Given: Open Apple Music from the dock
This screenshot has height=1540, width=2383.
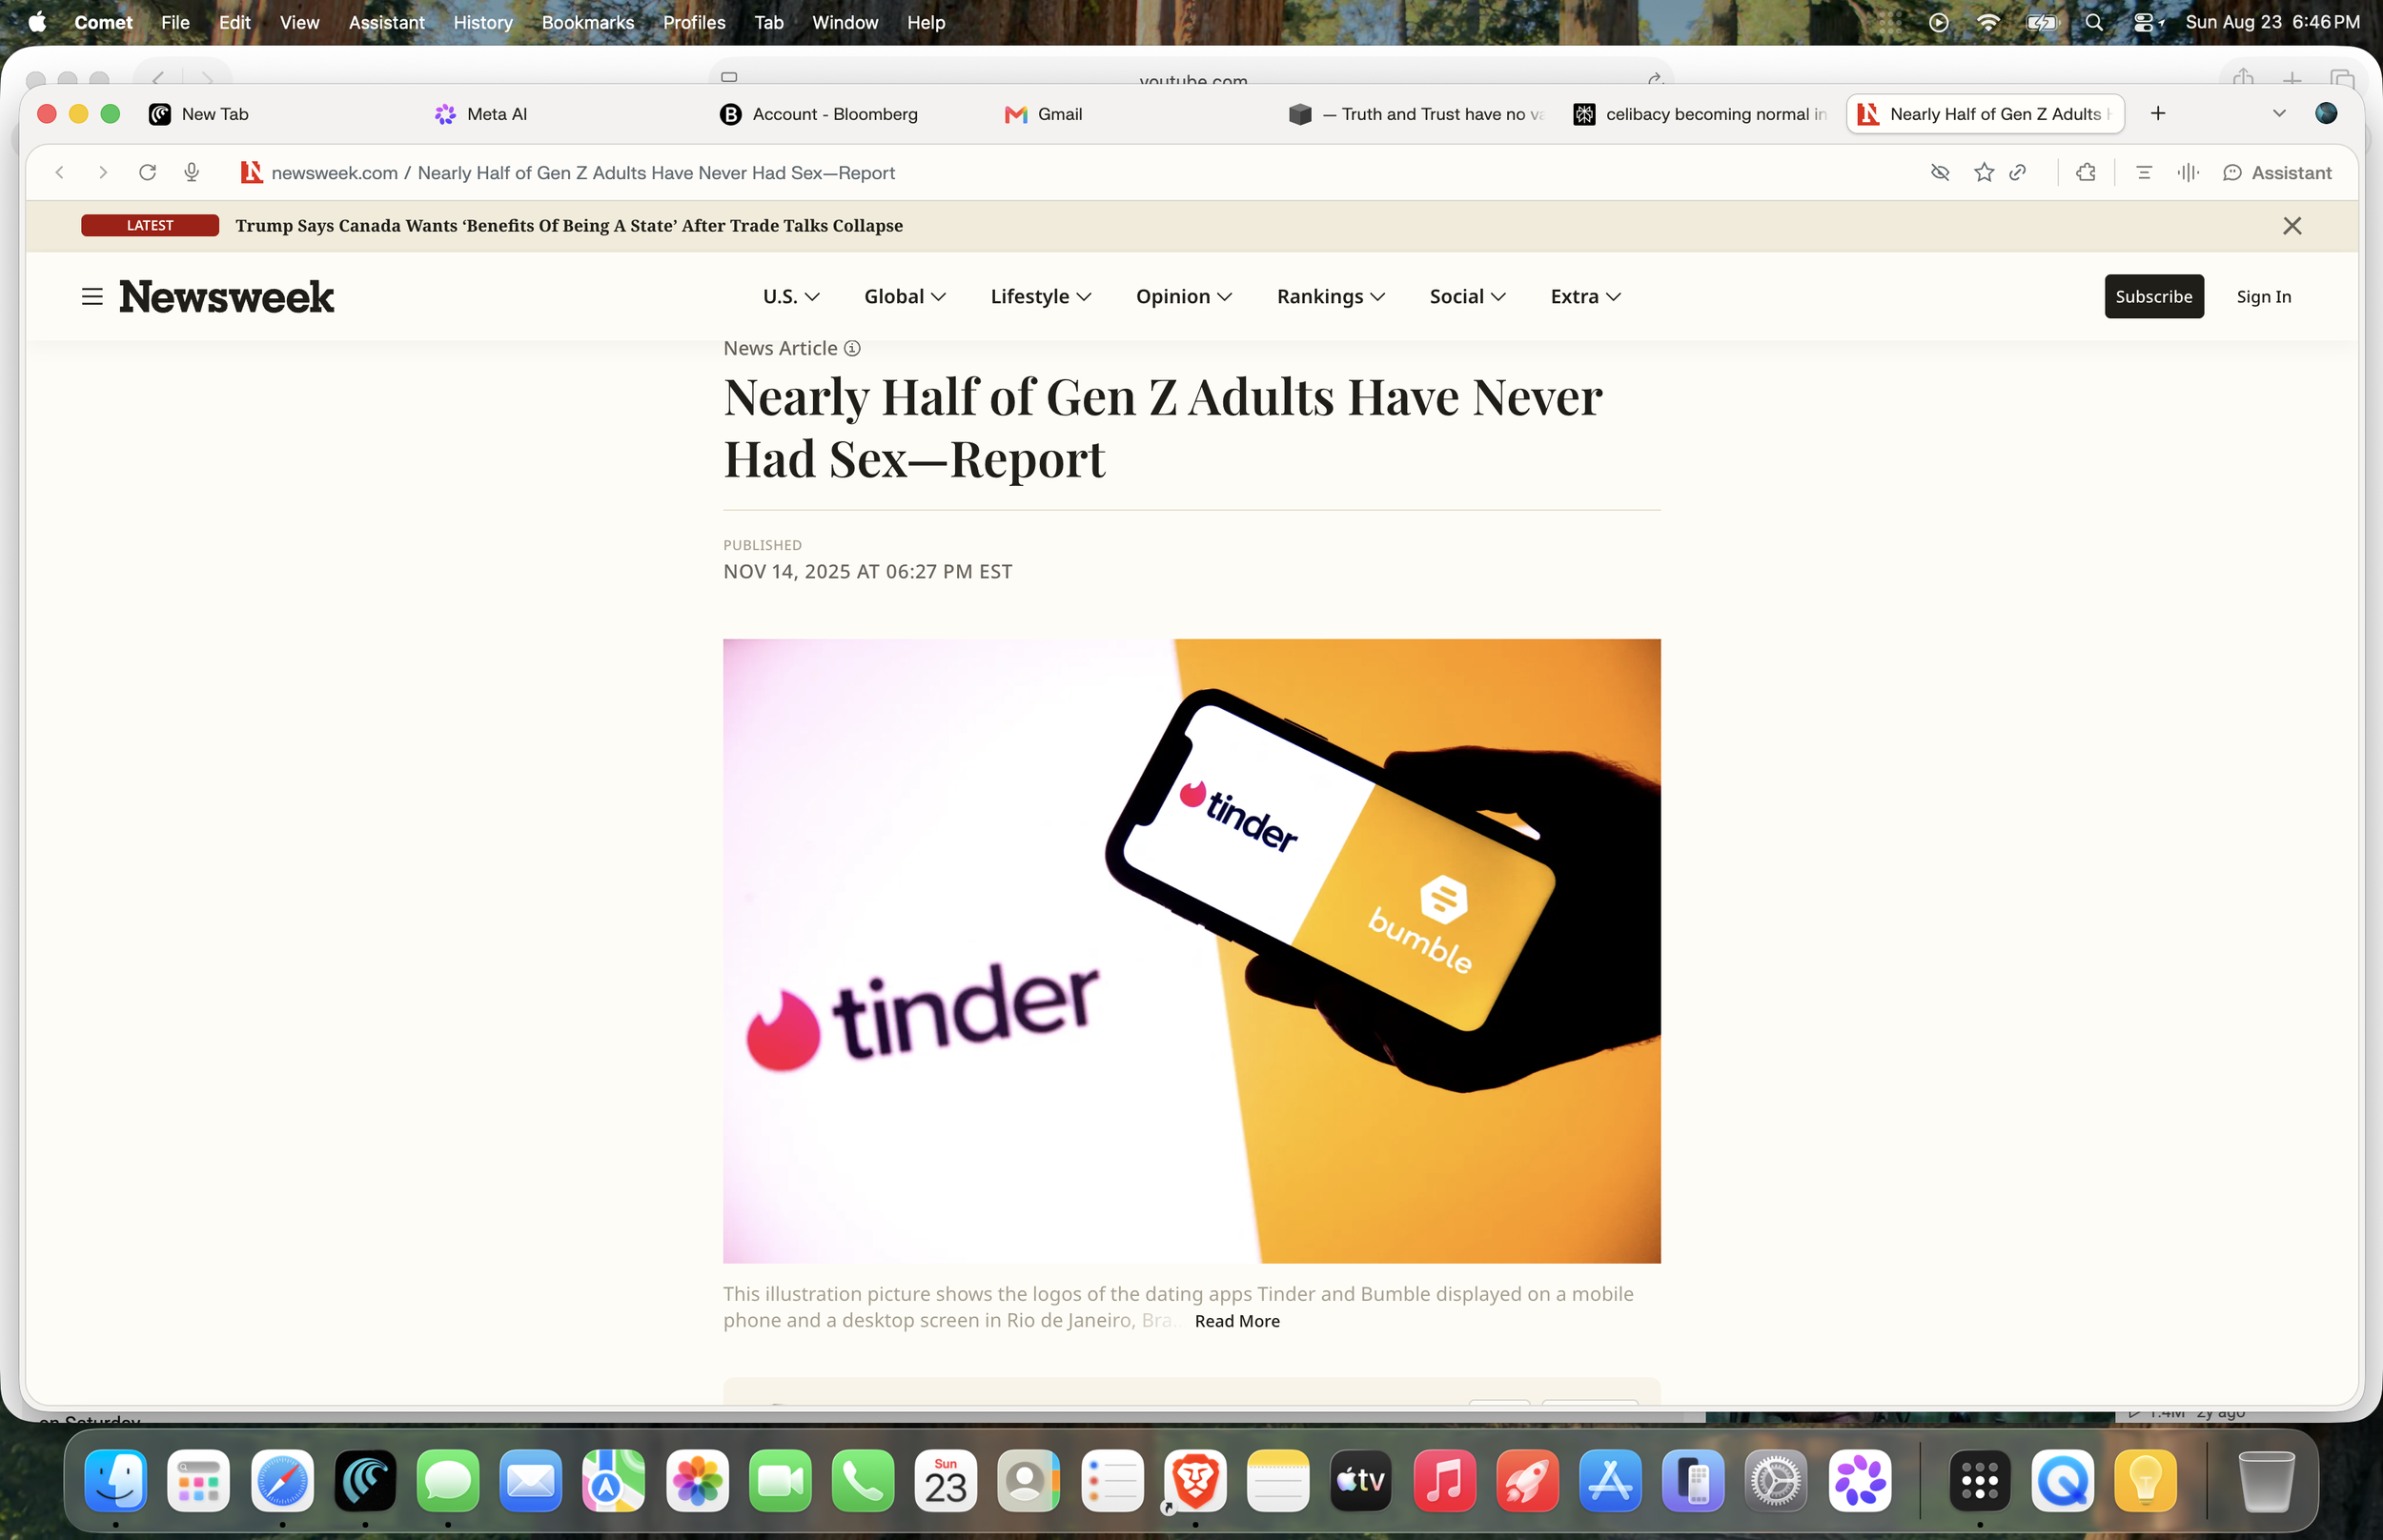Looking at the screenshot, I should [1444, 1480].
